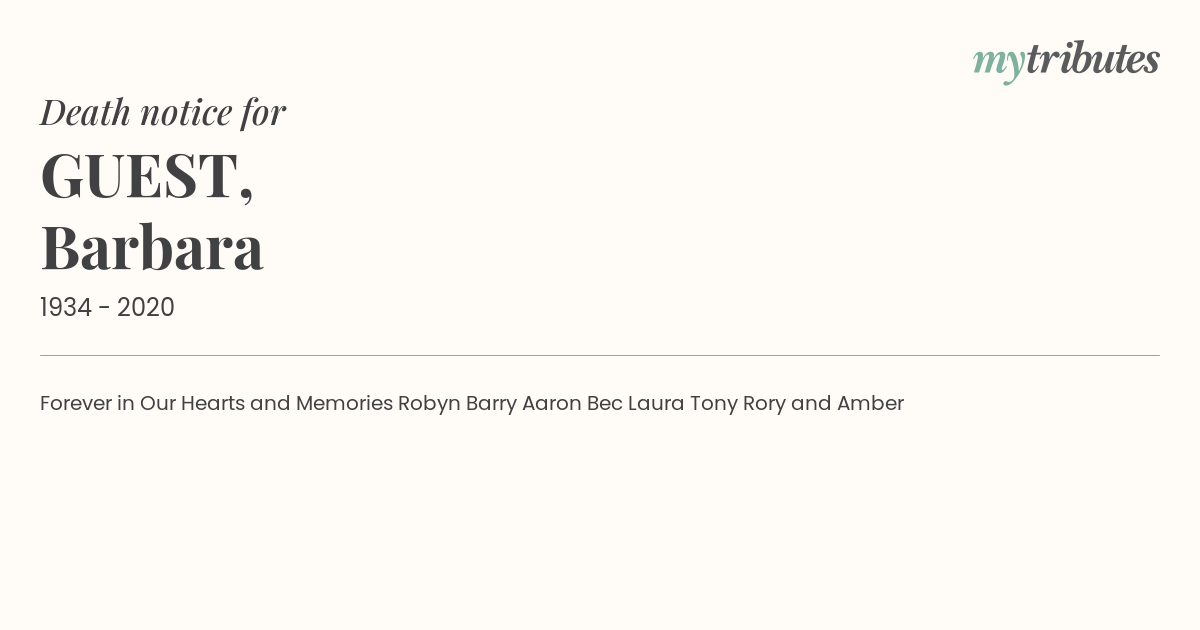Select the birth year 1934
This screenshot has width=1200, height=630.
click(x=66, y=308)
